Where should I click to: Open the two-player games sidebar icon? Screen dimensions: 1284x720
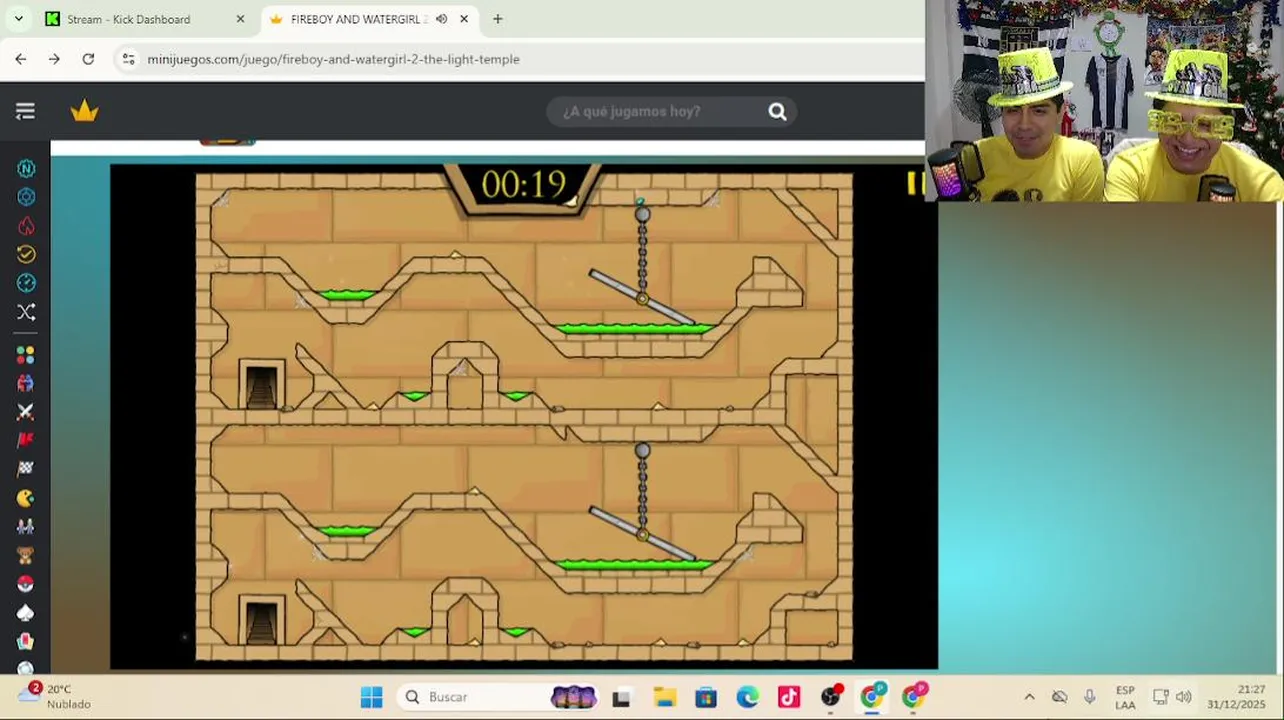point(26,383)
